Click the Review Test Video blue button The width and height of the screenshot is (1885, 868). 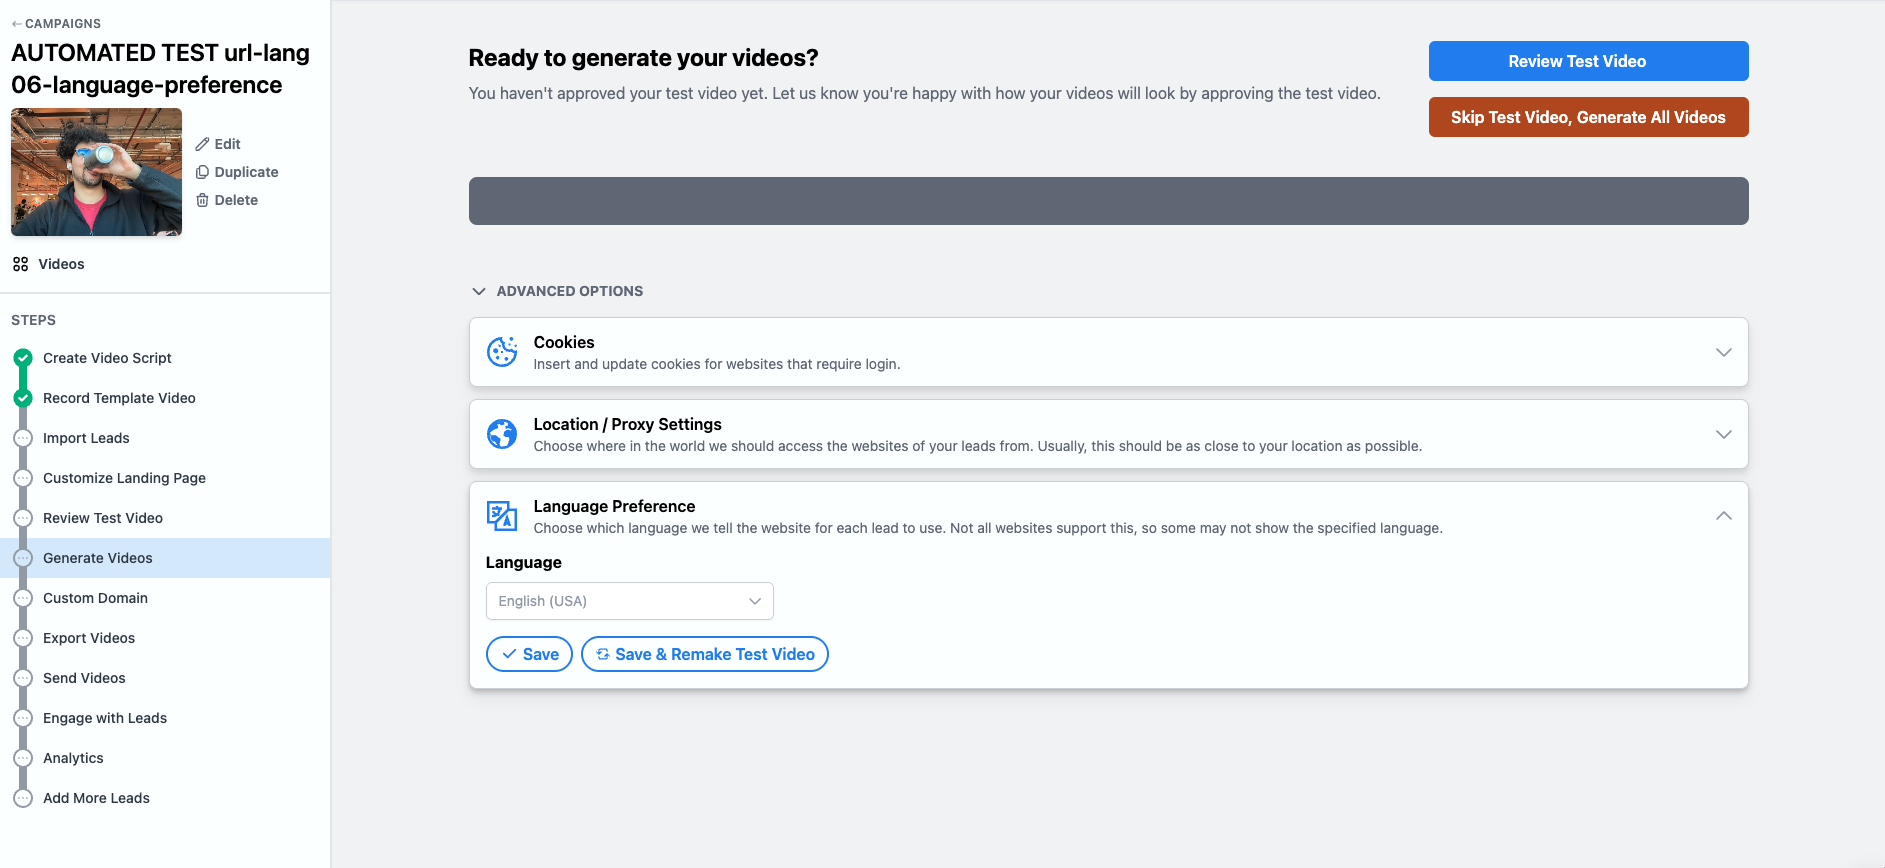tap(1588, 61)
